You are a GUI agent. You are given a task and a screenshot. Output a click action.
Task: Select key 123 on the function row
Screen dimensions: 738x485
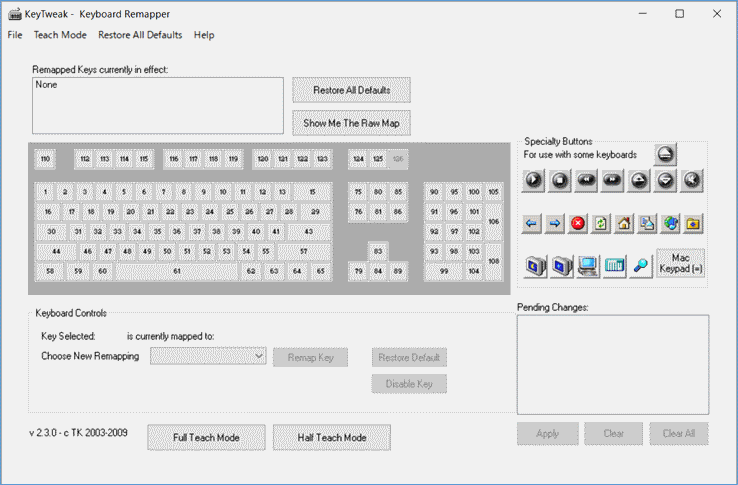tap(322, 159)
